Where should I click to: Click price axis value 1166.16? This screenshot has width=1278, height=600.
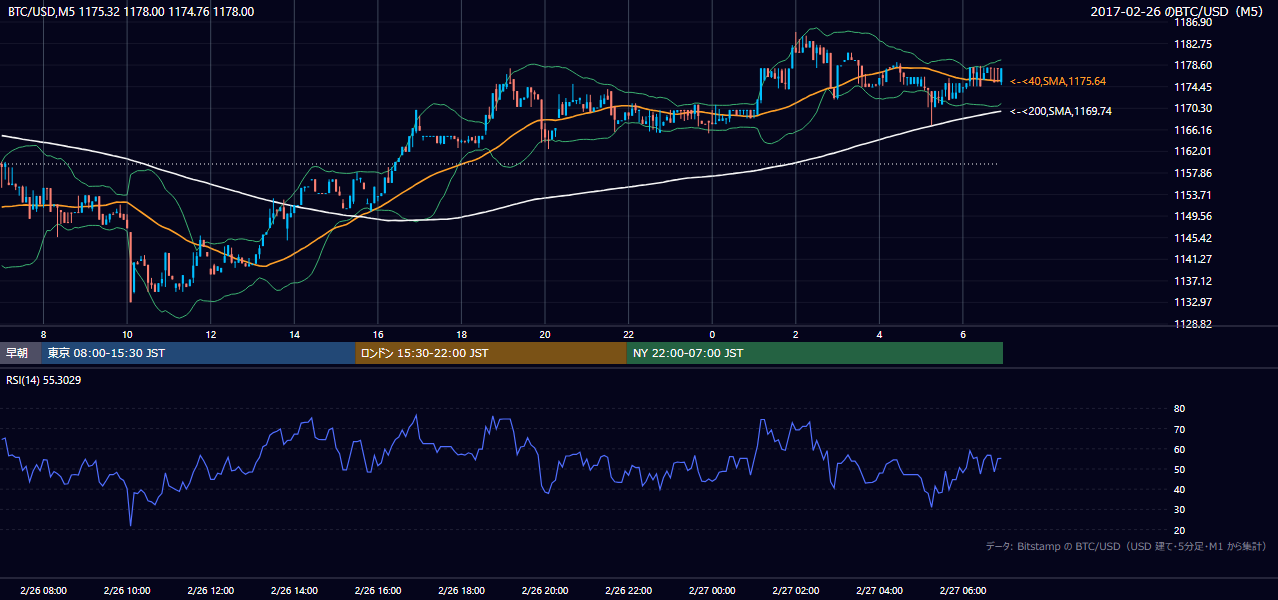(x=1194, y=130)
